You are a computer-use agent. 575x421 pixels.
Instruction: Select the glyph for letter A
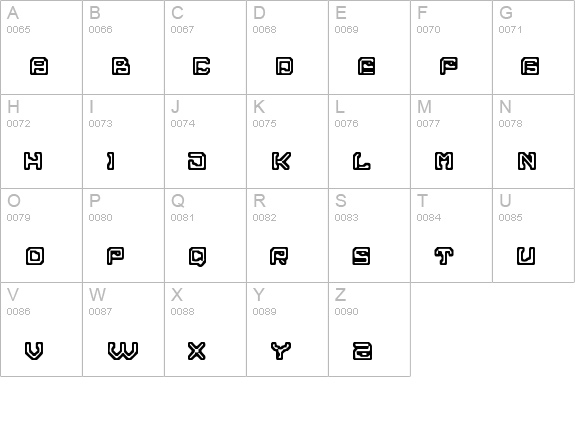pos(39,66)
